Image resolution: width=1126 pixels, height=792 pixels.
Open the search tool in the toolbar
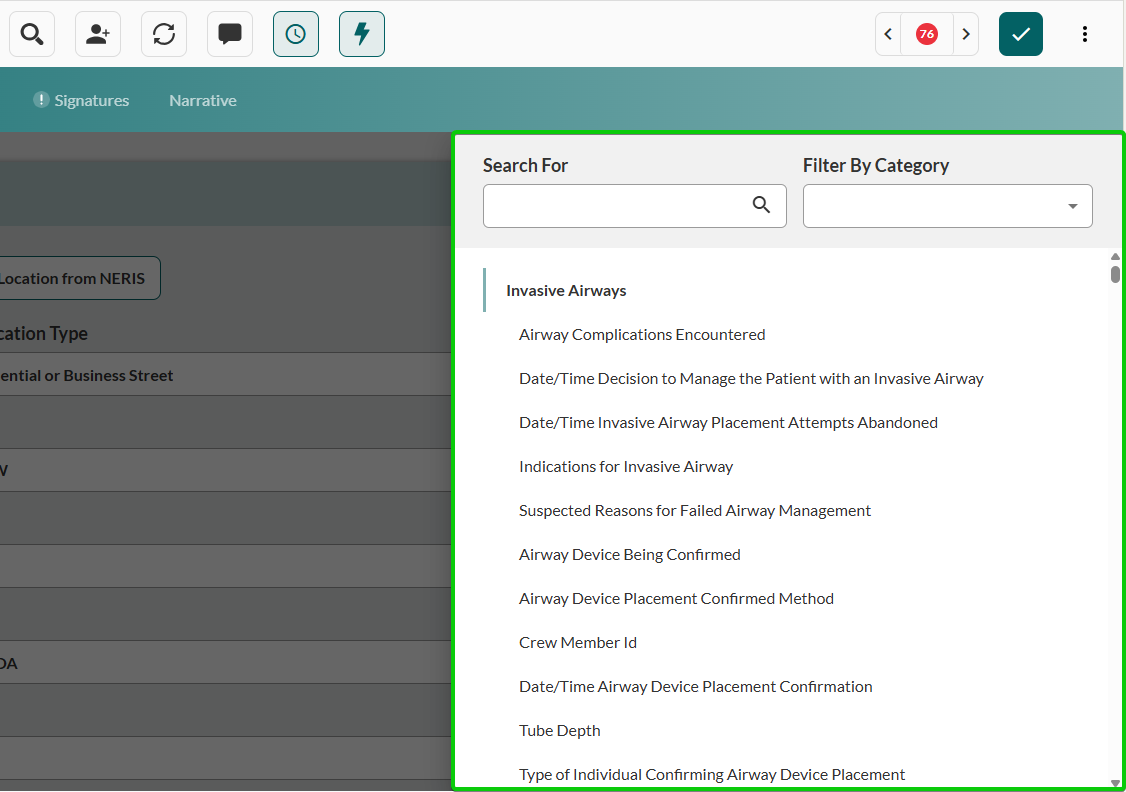tap(31, 33)
